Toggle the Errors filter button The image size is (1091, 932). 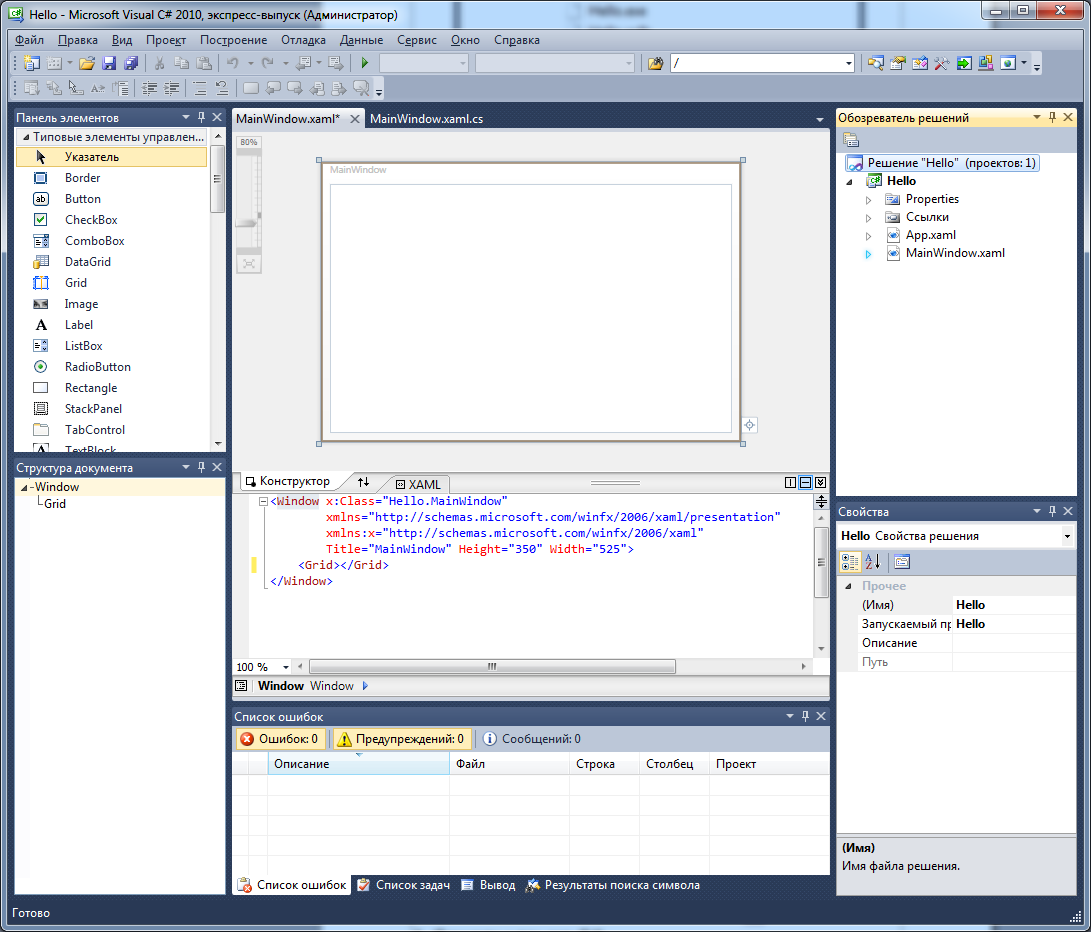point(280,739)
